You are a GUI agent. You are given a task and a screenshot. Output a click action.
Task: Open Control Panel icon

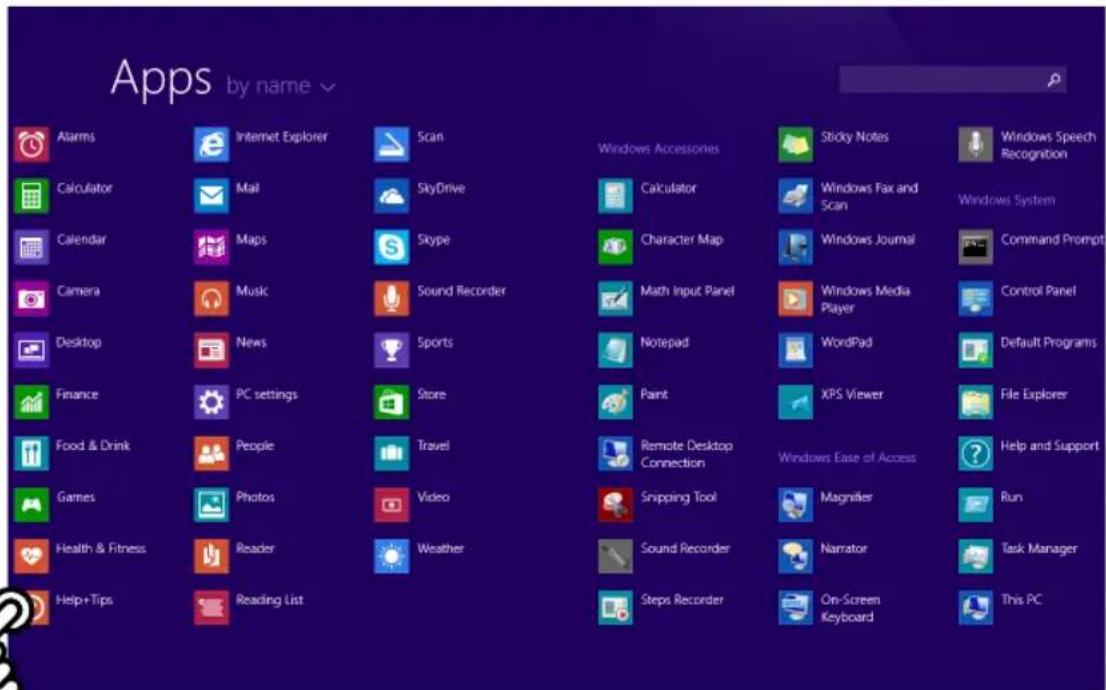coord(976,299)
